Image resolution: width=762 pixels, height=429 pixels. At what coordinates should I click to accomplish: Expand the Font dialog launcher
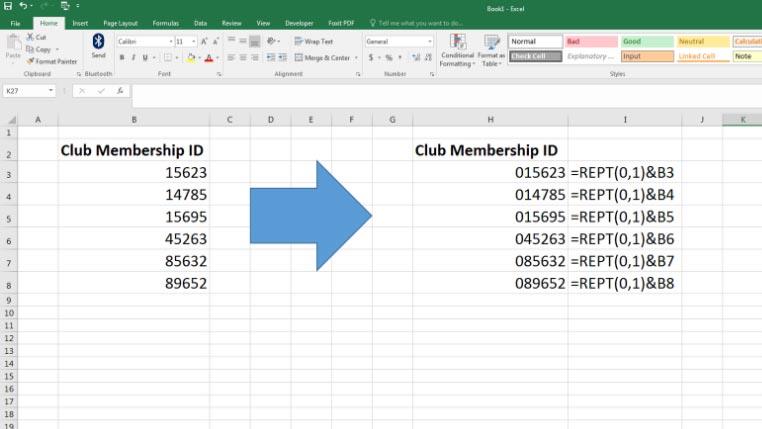click(219, 74)
